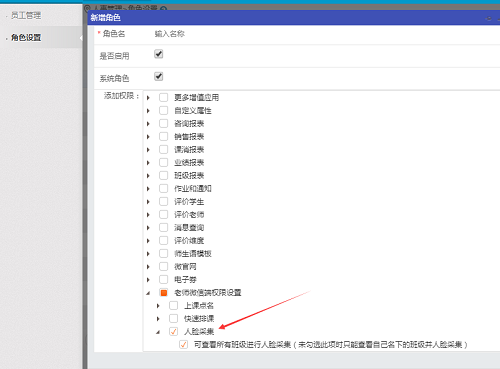This screenshot has height=369, width=500.
Task: Expand the 课消报表 tree node
Action: coord(148,150)
